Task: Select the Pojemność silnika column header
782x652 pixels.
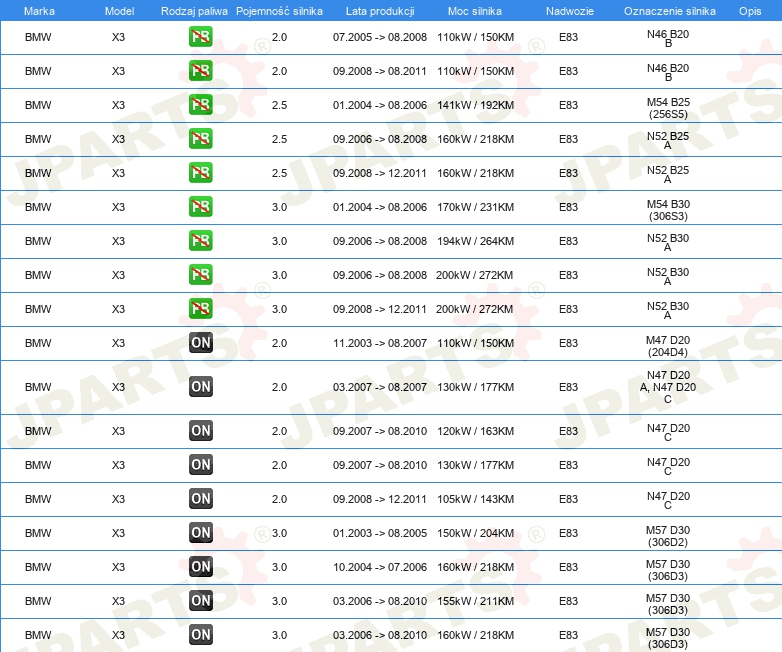Action: click(x=279, y=11)
